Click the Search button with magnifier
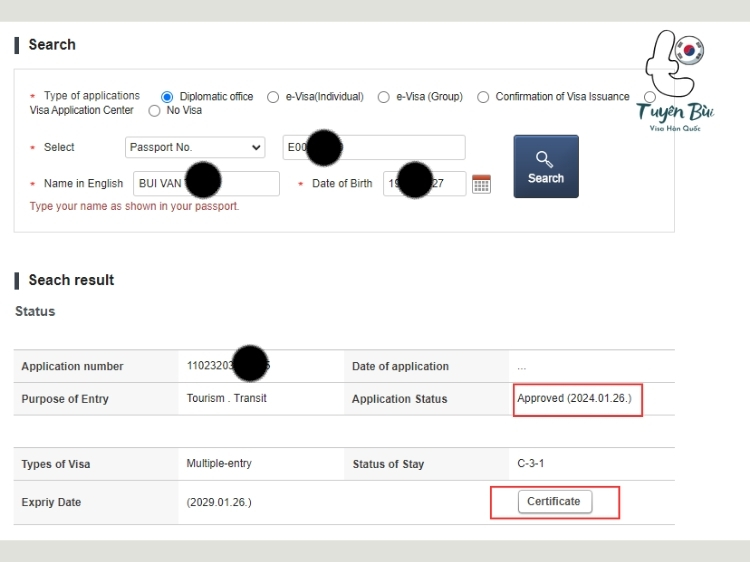The width and height of the screenshot is (750, 562). pyautogui.click(x=546, y=166)
